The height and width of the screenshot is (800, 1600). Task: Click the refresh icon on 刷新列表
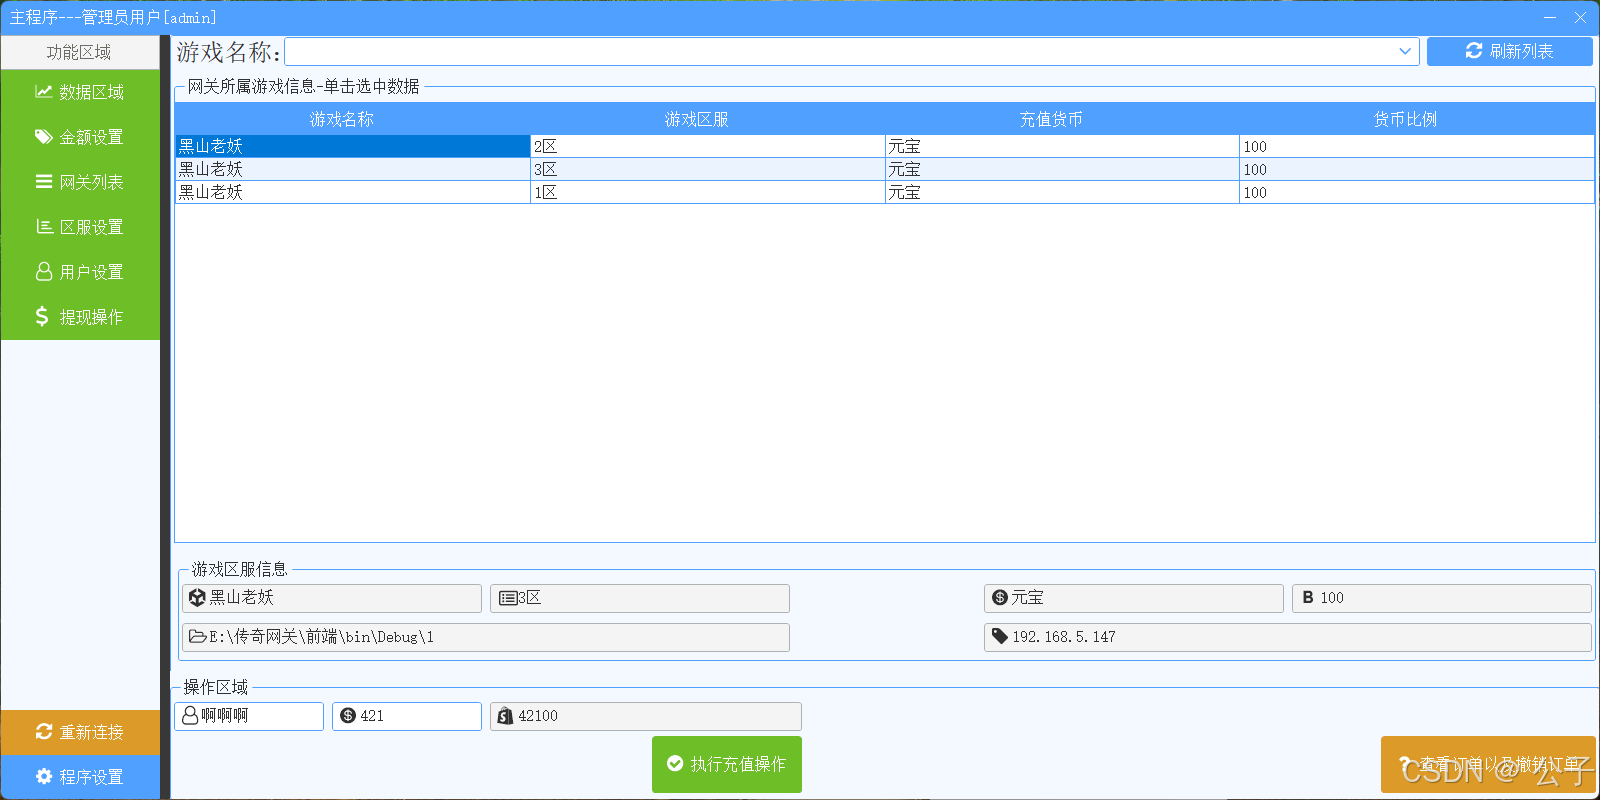click(1474, 51)
